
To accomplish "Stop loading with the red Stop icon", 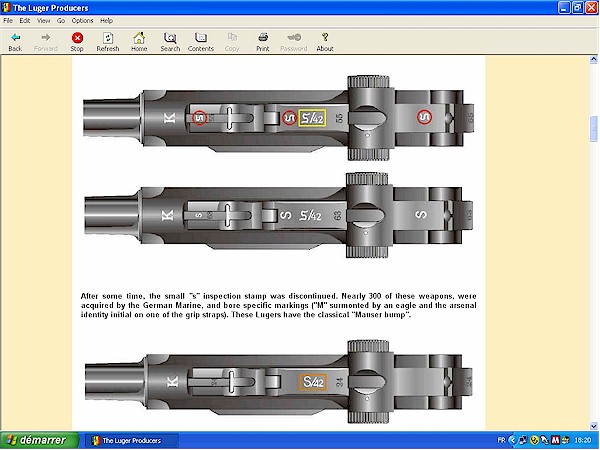I will (77, 41).
